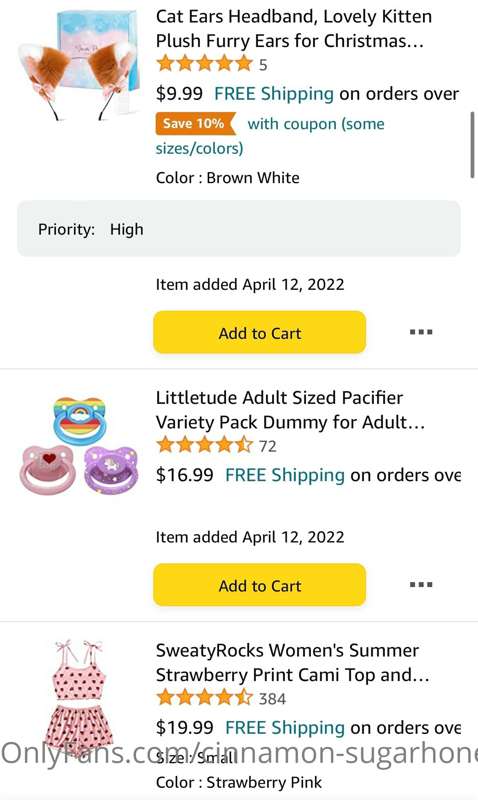This screenshot has width=478, height=800.
Task: Open the Littletude Adult Sized Pacifier title
Action: (290, 410)
